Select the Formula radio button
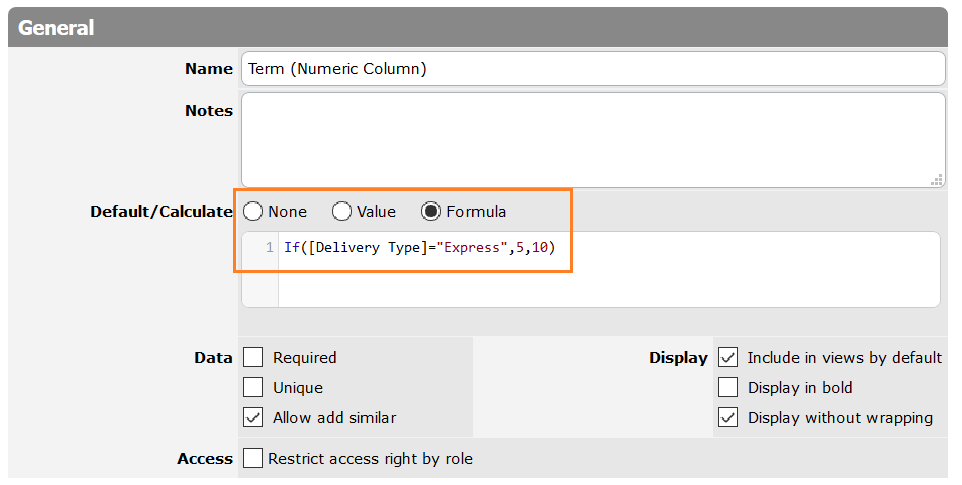 (x=431, y=212)
